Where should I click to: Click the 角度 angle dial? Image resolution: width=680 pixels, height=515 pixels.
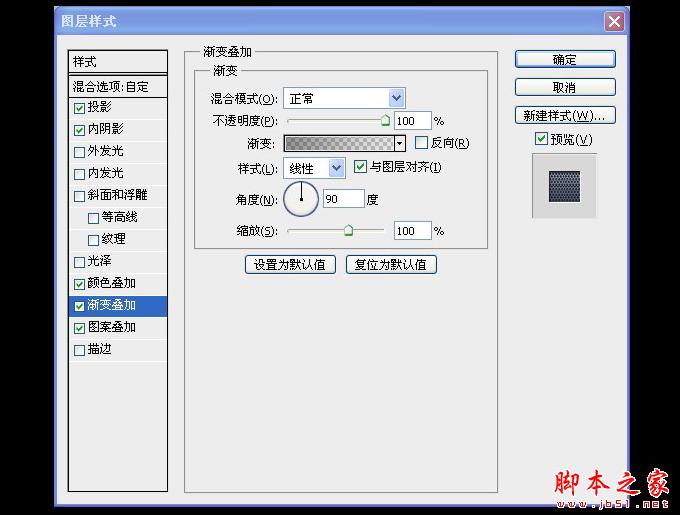pos(301,199)
